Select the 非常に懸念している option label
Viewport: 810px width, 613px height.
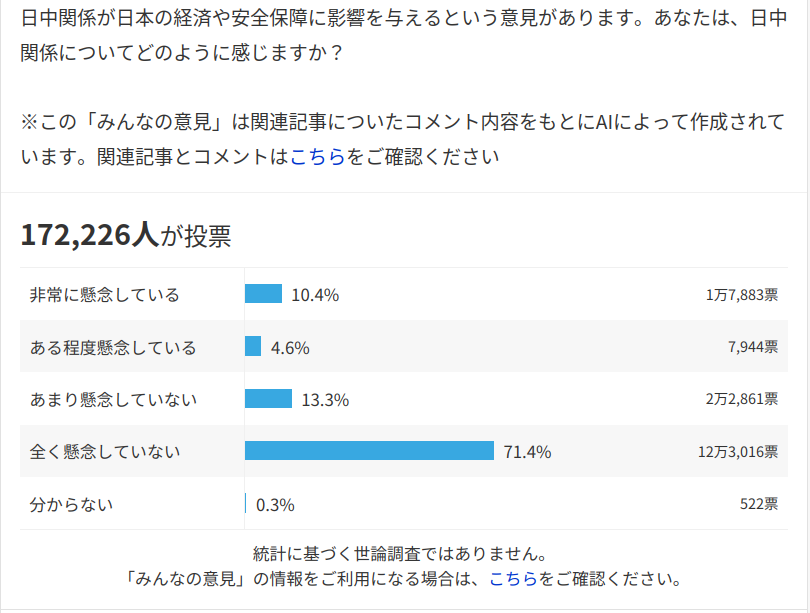105,295
